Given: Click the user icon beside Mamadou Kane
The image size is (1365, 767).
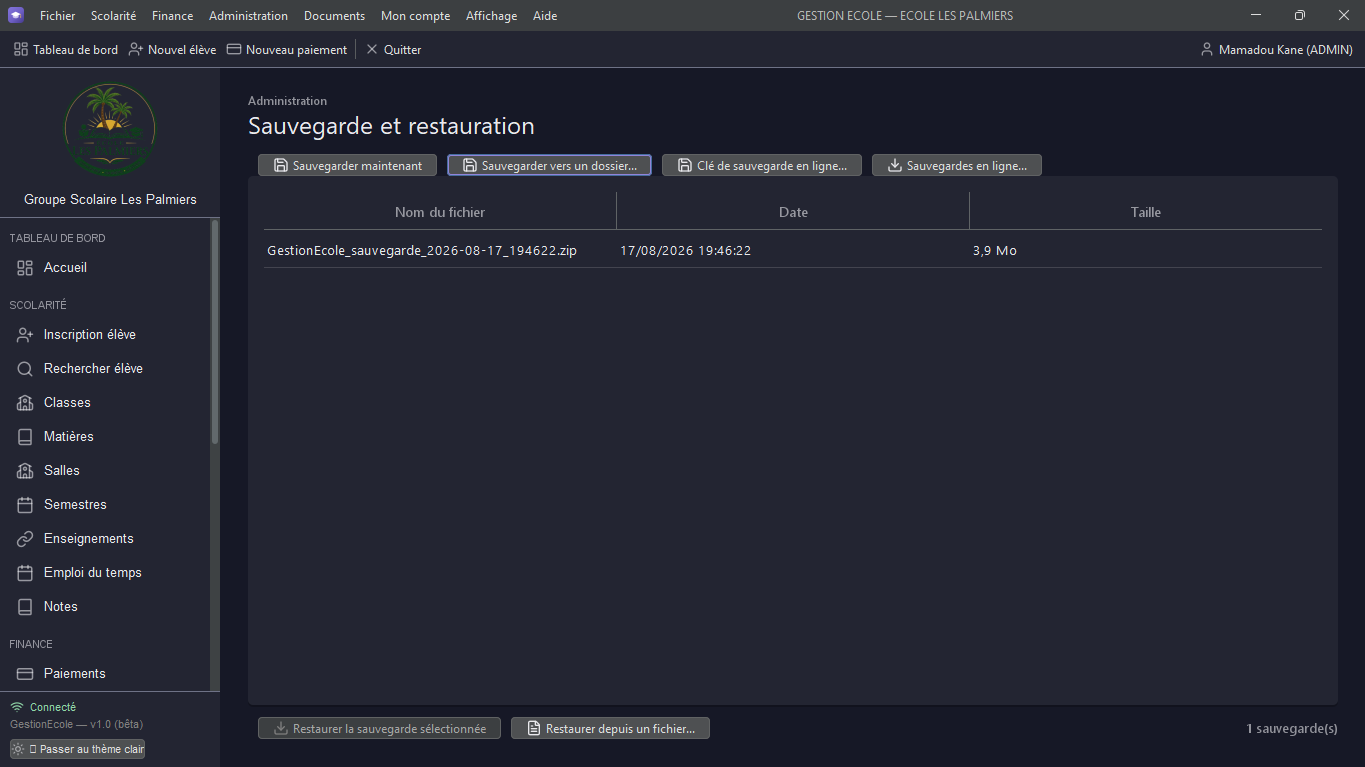Looking at the screenshot, I should pyautogui.click(x=1207, y=49).
